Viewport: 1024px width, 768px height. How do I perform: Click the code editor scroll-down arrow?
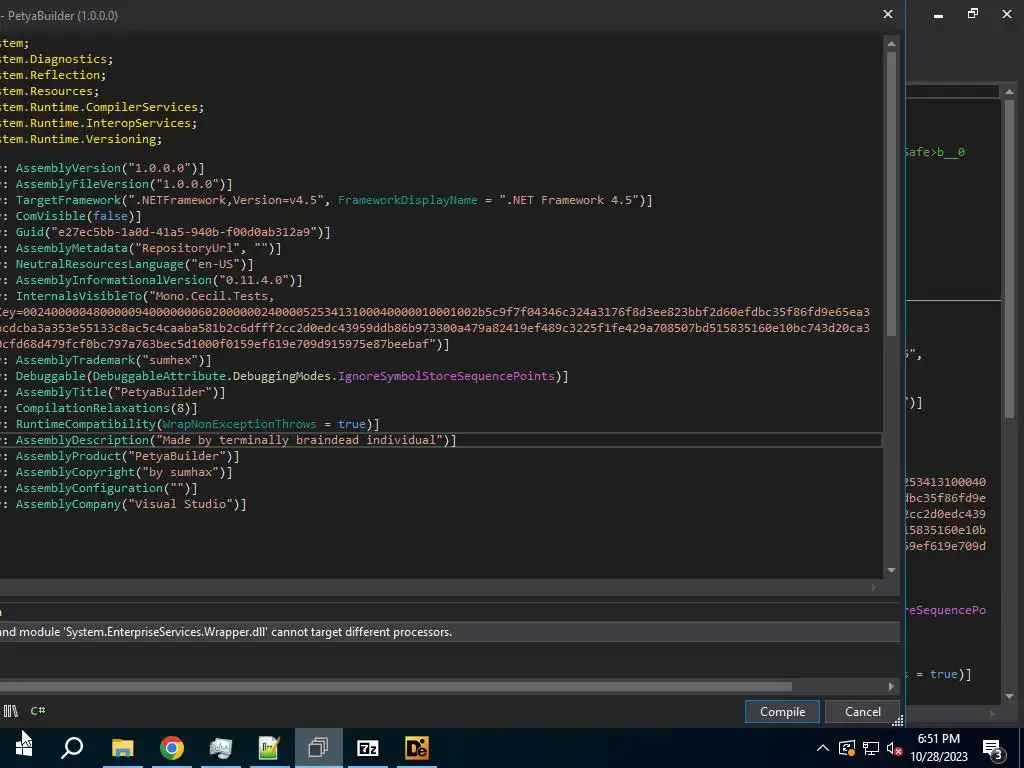(891, 570)
